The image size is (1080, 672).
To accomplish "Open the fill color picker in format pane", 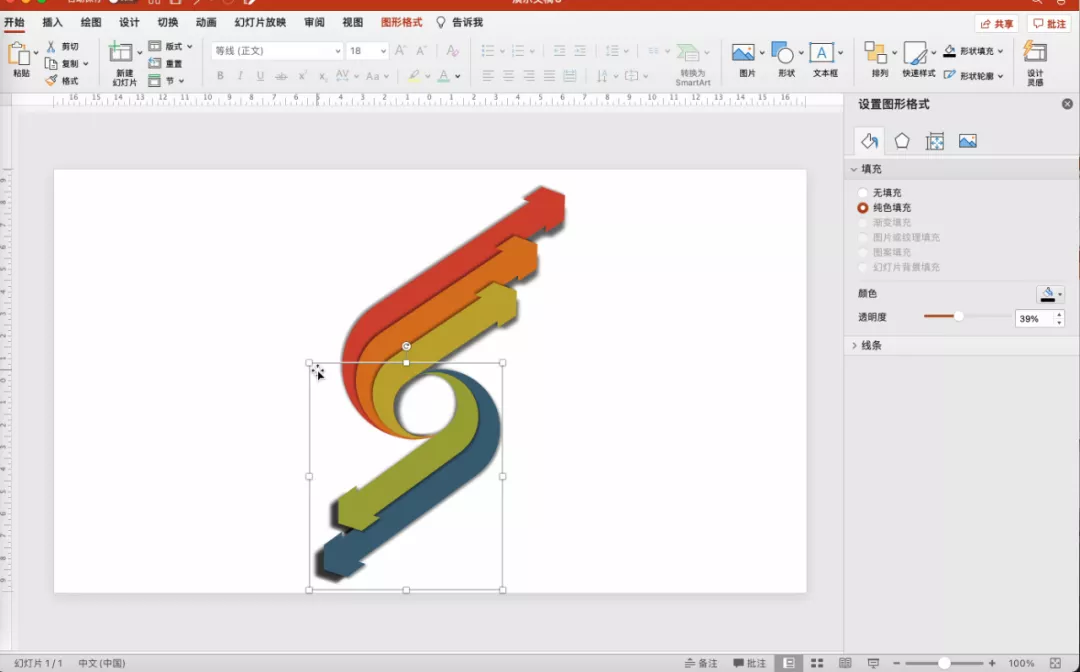I will [1050, 294].
